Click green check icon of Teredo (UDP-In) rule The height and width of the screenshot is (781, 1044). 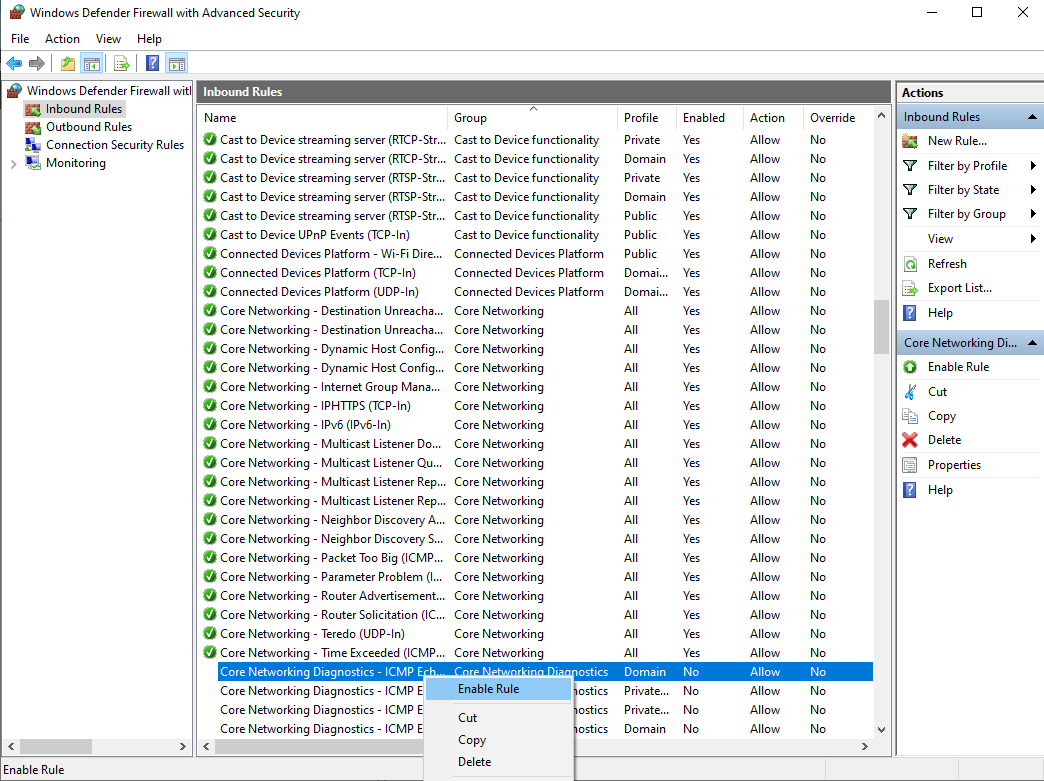click(210, 633)
